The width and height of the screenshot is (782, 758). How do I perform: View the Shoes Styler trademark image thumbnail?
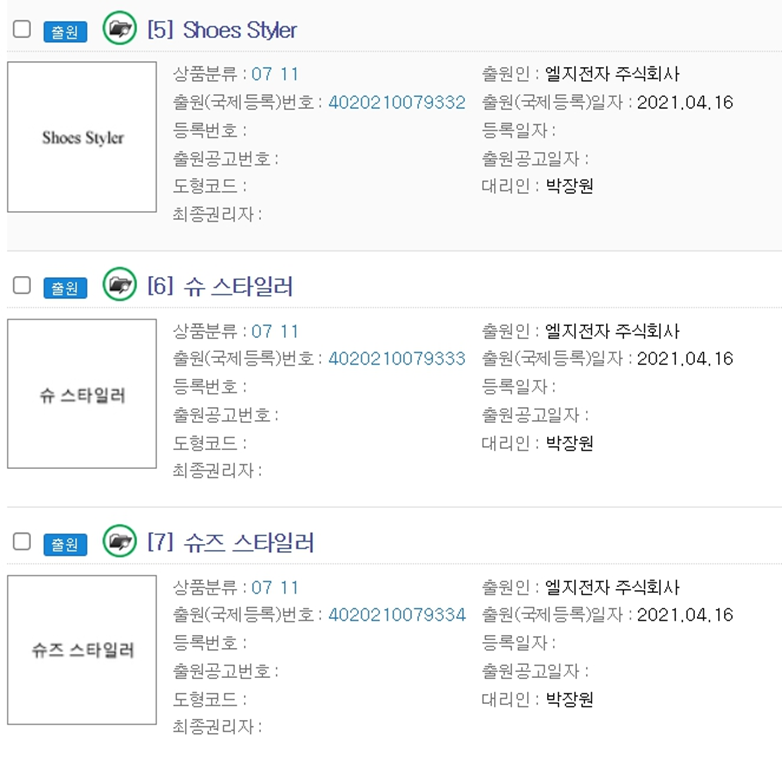[82, 137]
